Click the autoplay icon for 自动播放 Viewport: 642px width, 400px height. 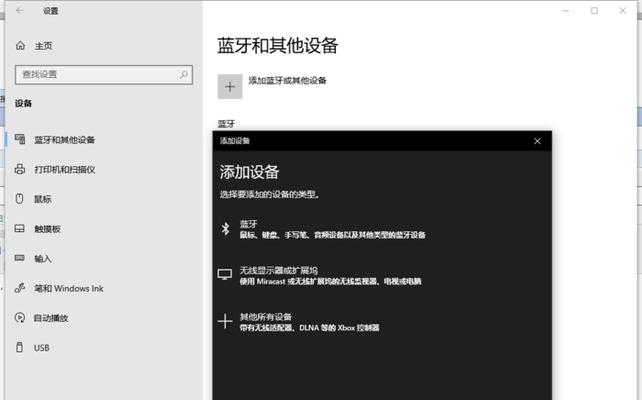point(20,317)
